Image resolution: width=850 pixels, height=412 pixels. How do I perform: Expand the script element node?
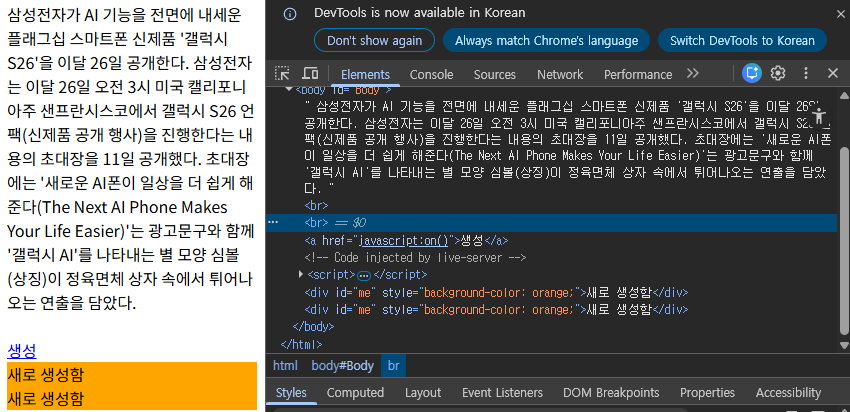click(301, 274)
